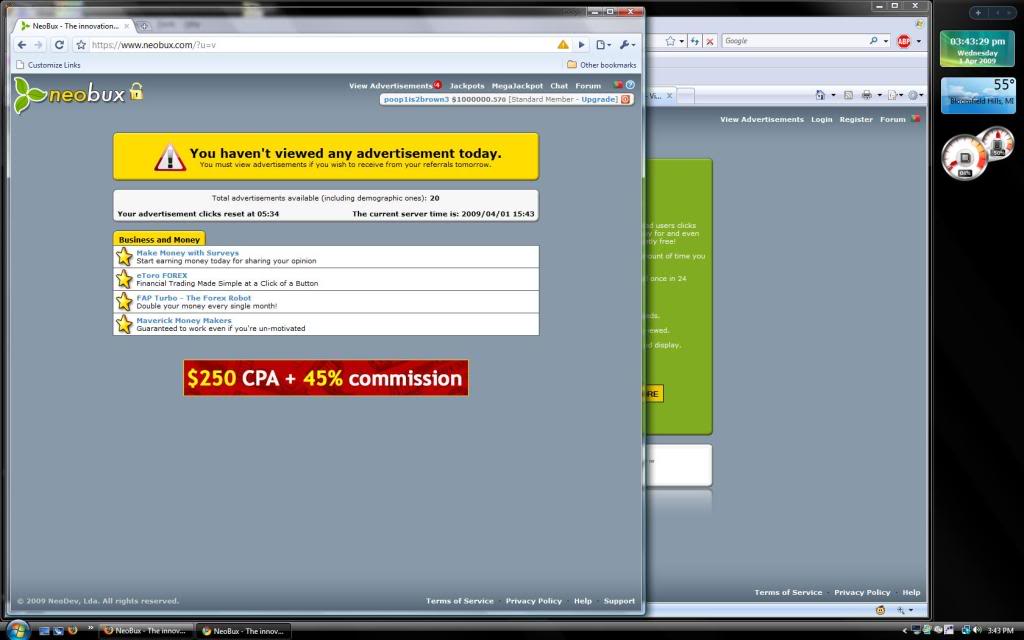Click the NeoBux logo
Viewport: 1024px width, 640px height.
[x=69, y=95]
